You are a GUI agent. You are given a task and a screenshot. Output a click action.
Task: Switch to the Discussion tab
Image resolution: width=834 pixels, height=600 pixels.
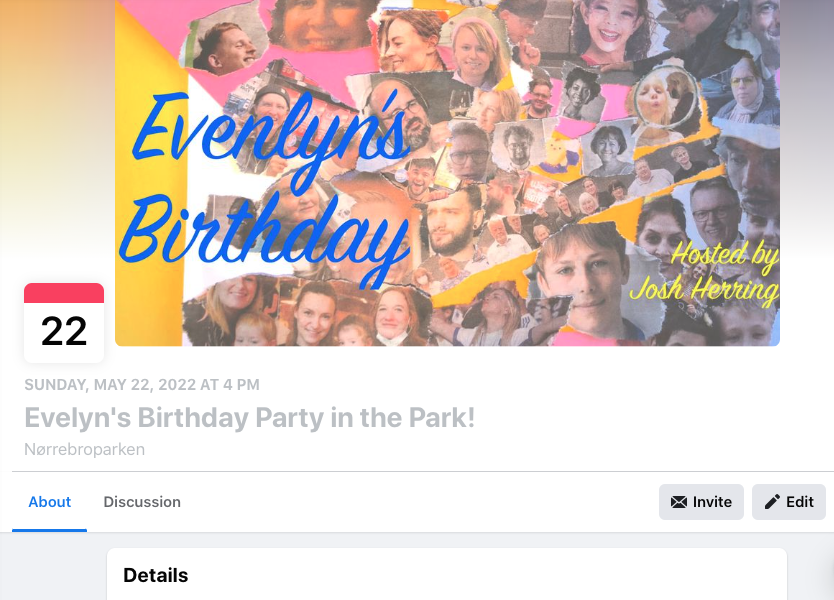(x=142, y=502)
